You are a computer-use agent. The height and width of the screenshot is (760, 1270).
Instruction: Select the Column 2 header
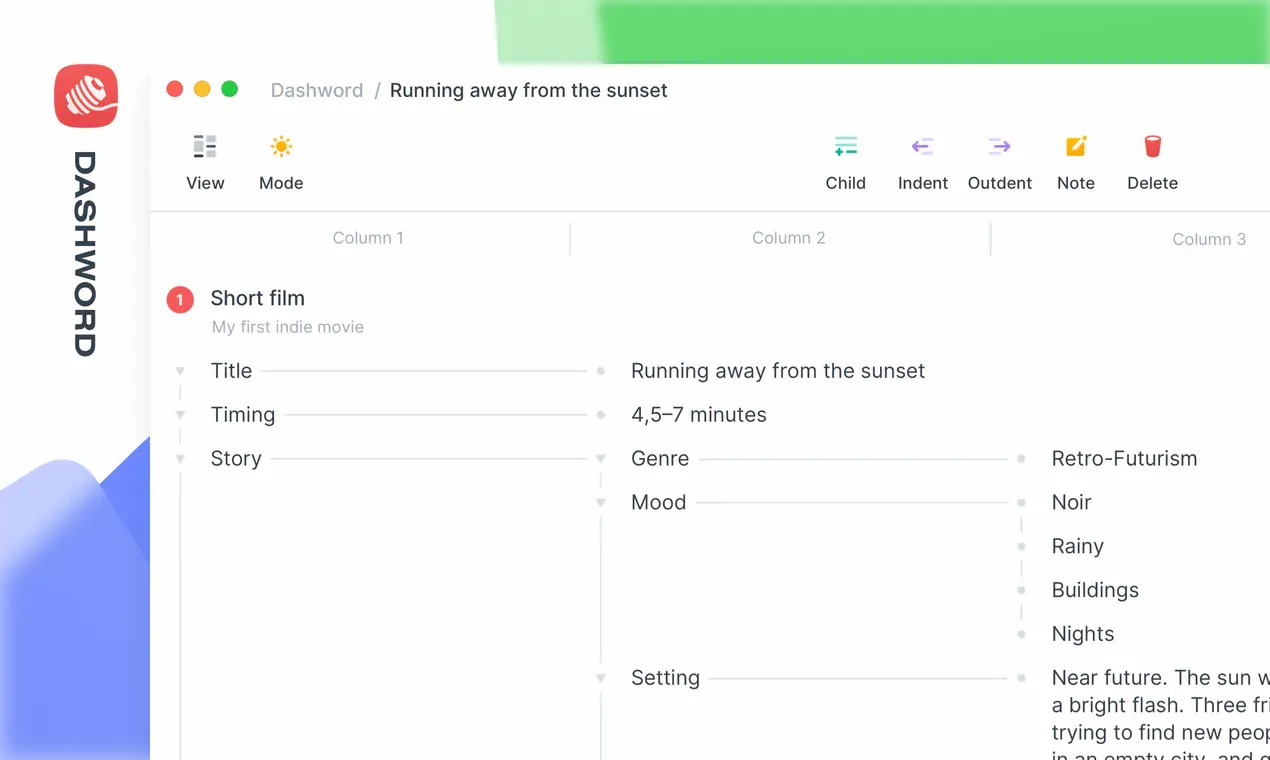tap(789, 238)
